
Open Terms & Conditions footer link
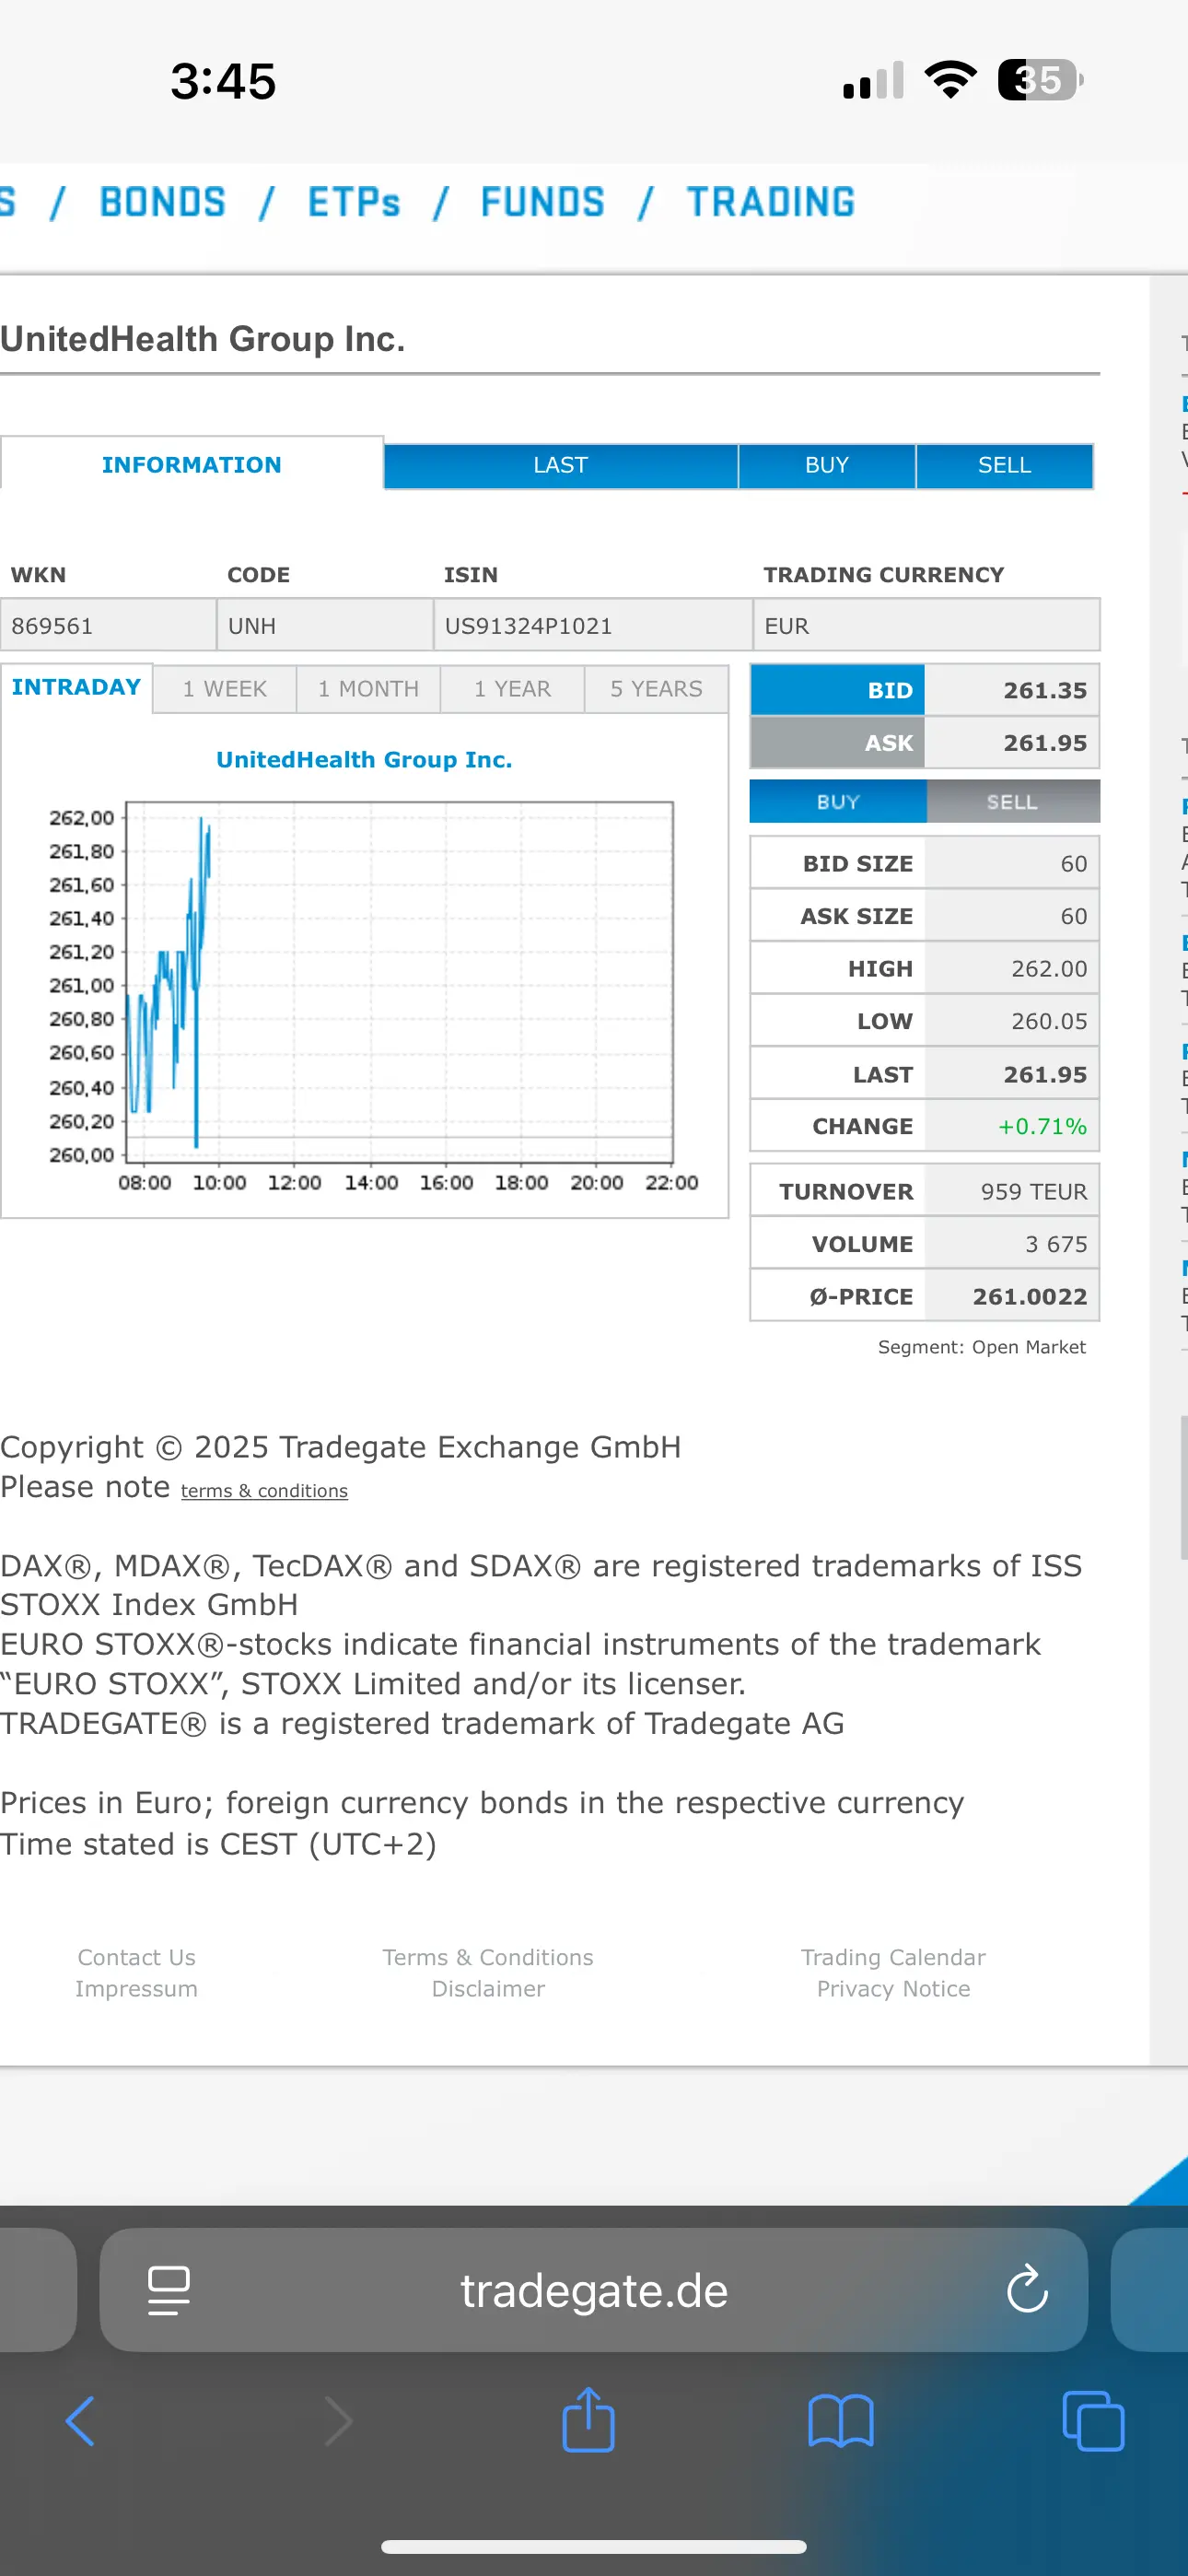(488, 1957)
